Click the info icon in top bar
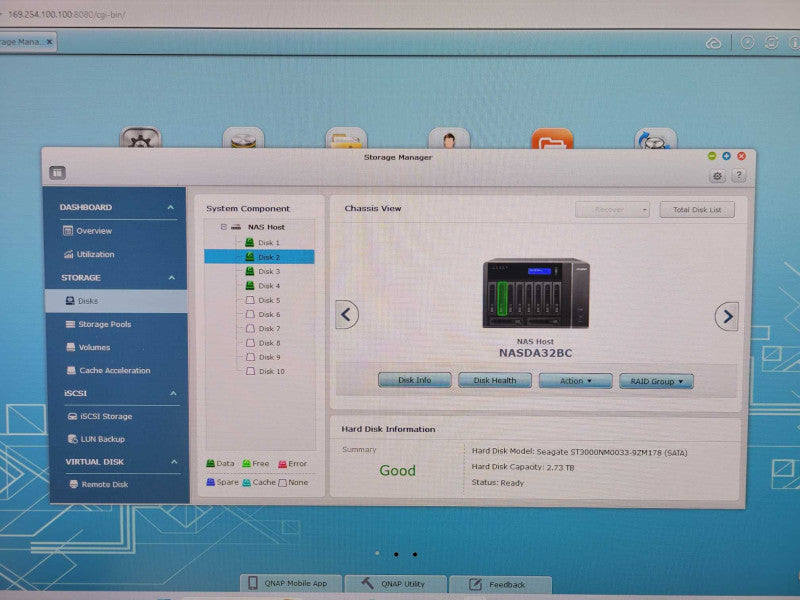Viewport: 800px width, 600px height. [x=794, y=42]
